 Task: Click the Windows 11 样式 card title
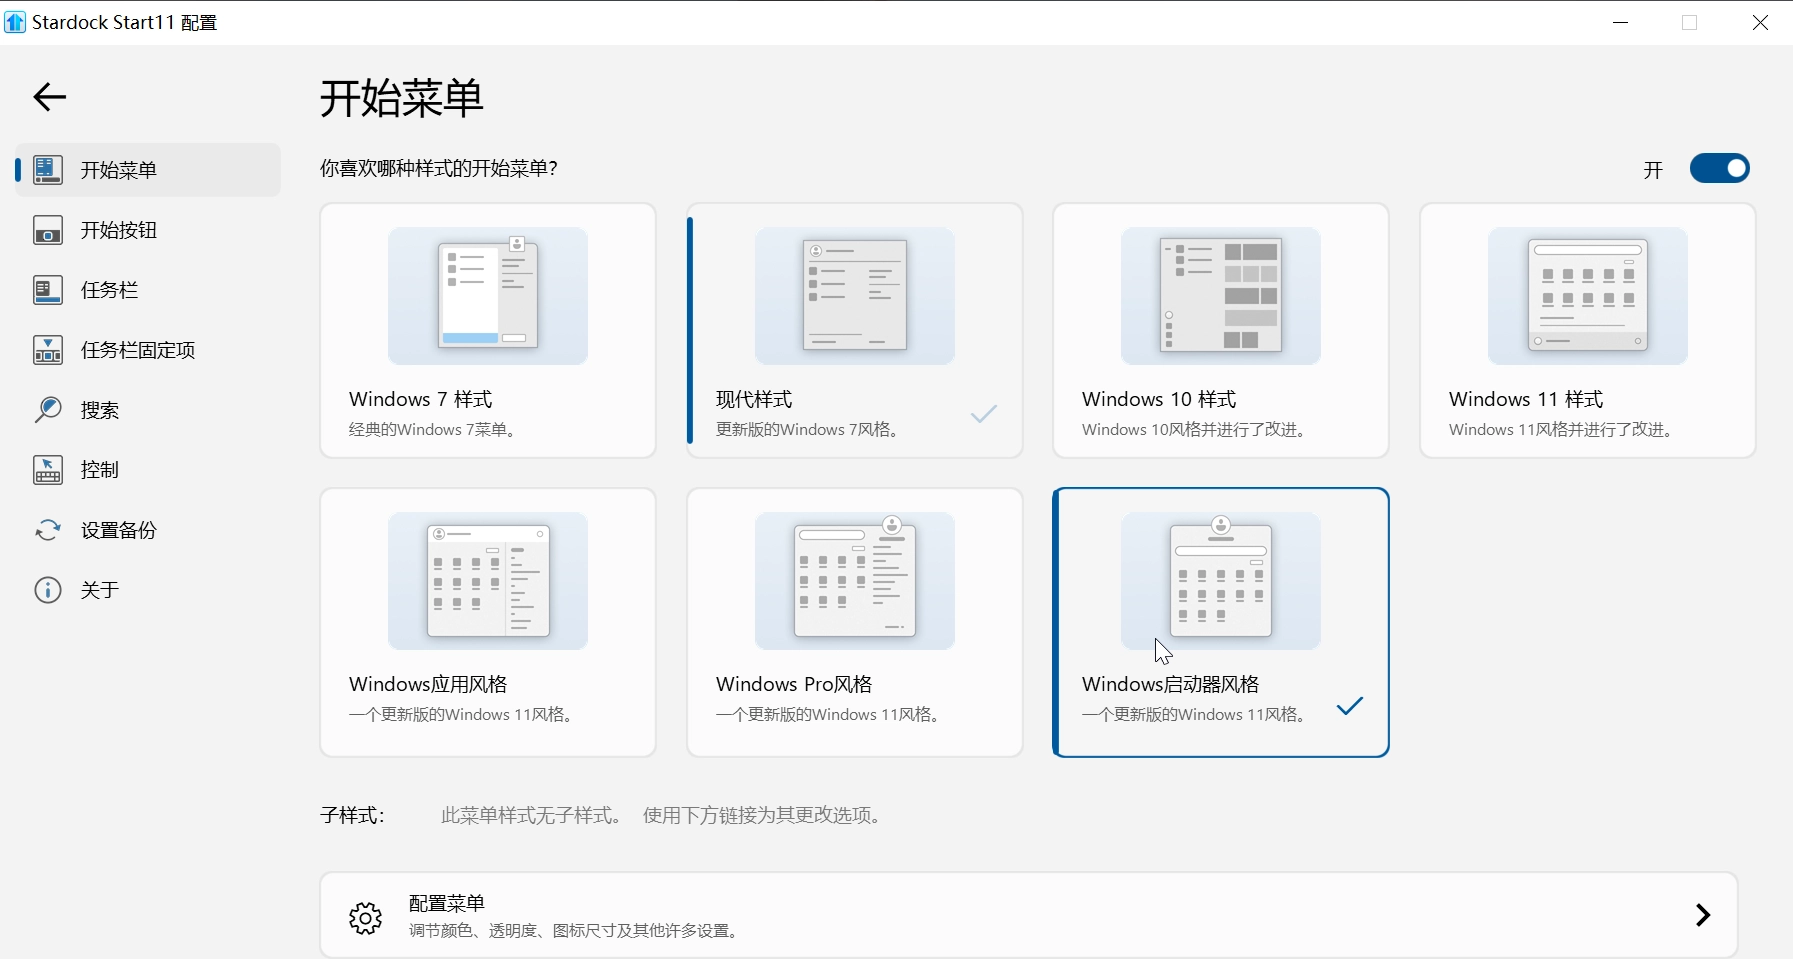point(1526,399)
